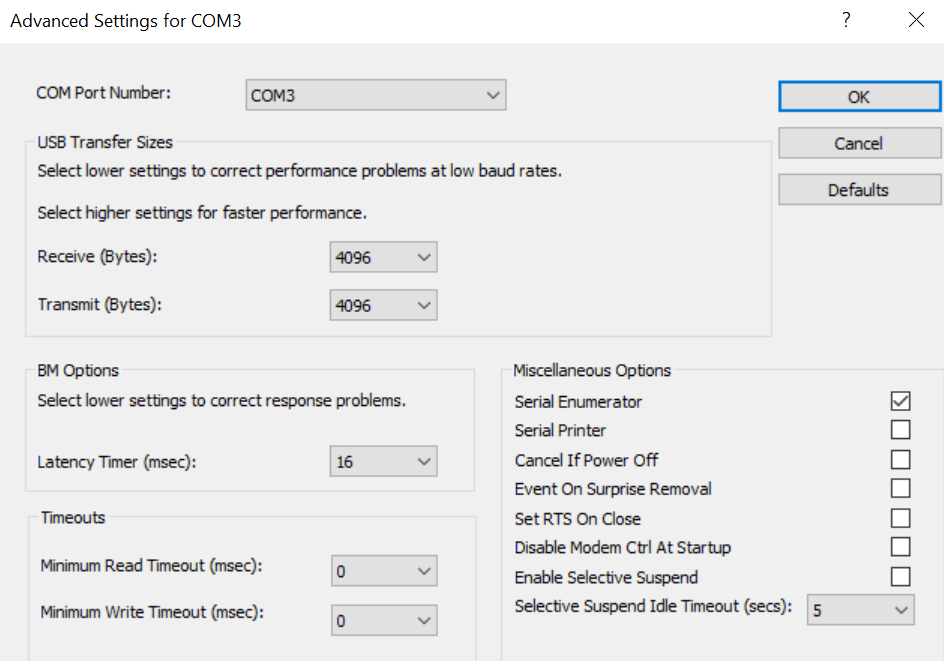Click the Cancel button
This screenshot has height=661, width=944.
pyautogui.click(x=859, y=143)
